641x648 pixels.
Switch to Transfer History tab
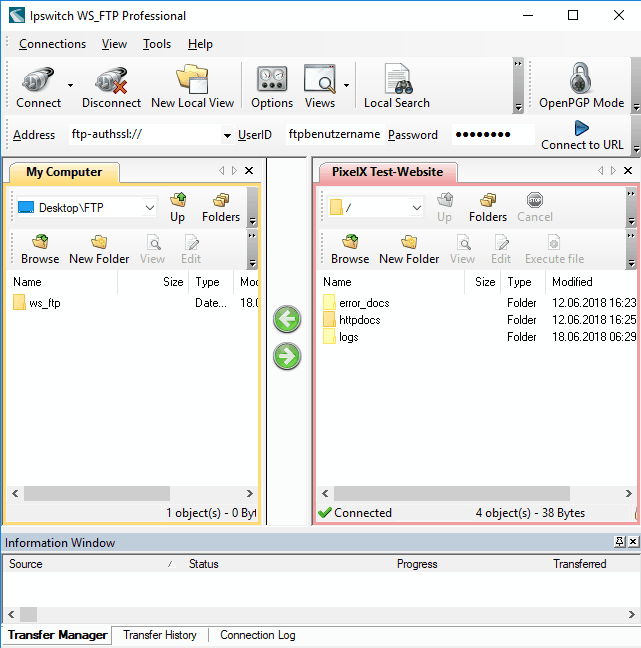coord(160,635)
